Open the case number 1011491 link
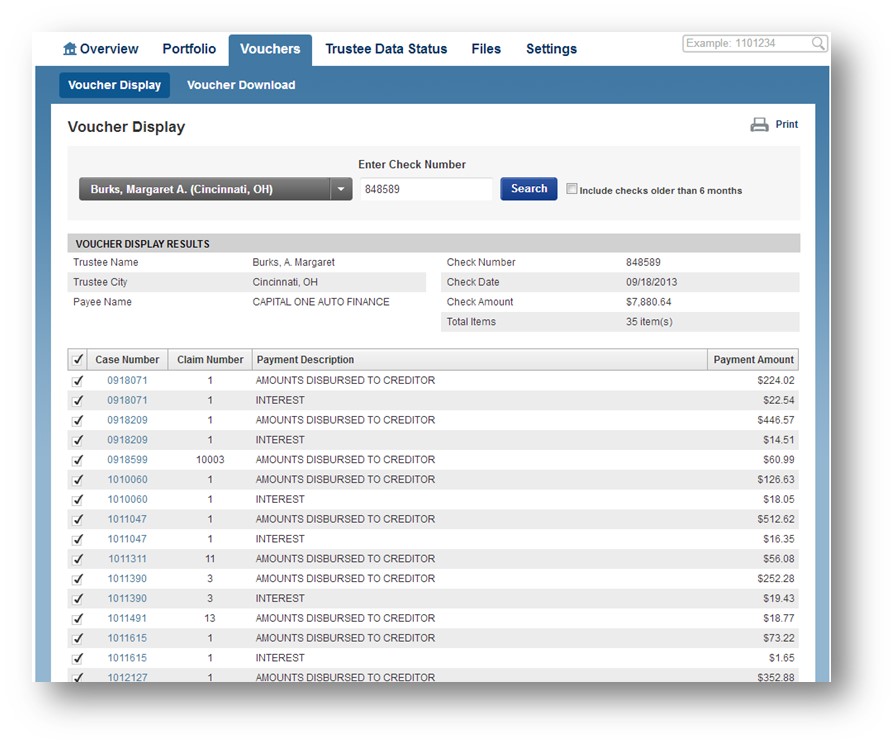The width and height of the screenshot is (896, 747). (127, 618)
